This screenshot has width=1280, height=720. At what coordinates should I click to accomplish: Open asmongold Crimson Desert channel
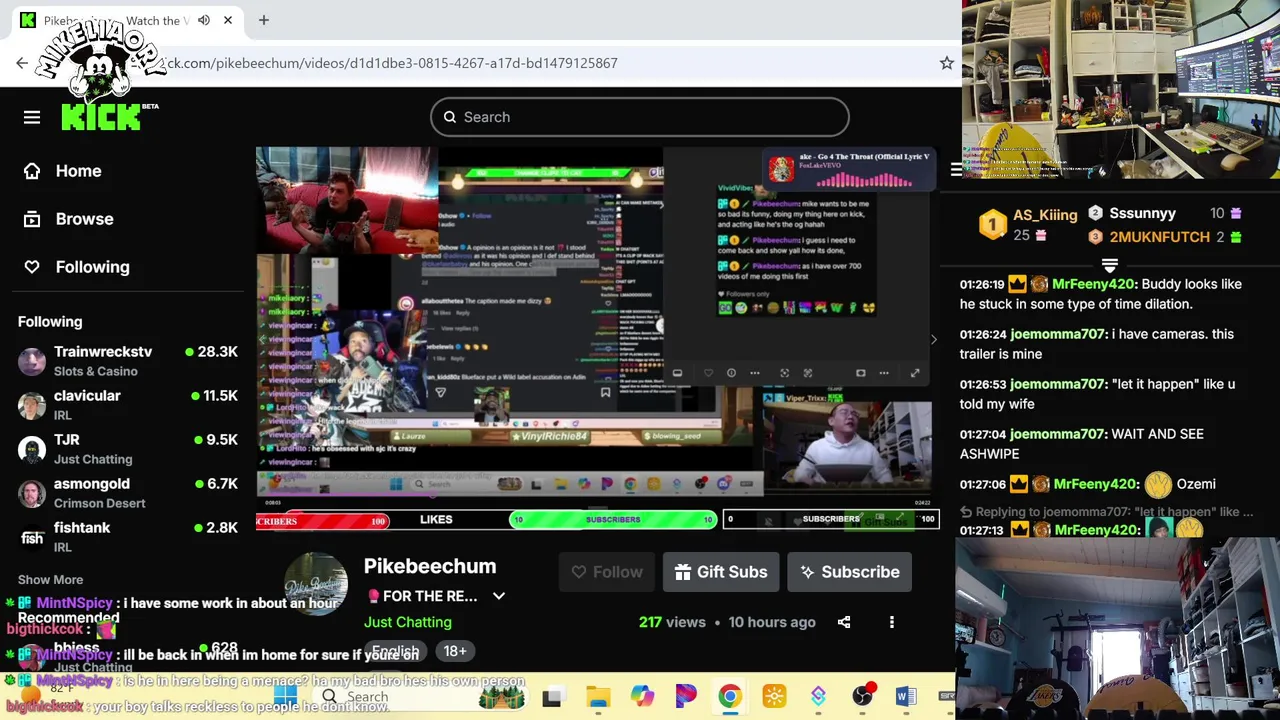coord(128,493)
